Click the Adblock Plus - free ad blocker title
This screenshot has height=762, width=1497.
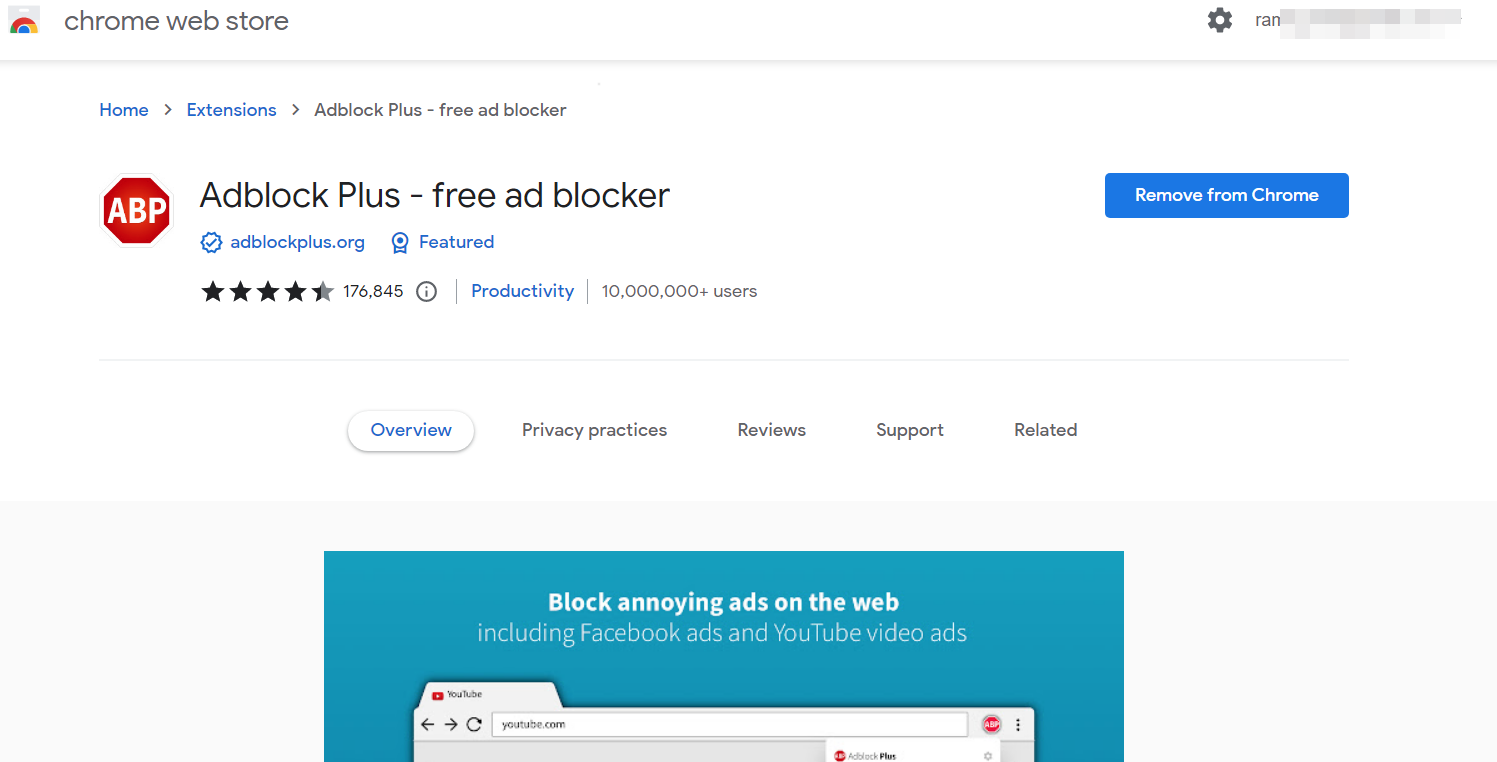[x=435, y=195]
